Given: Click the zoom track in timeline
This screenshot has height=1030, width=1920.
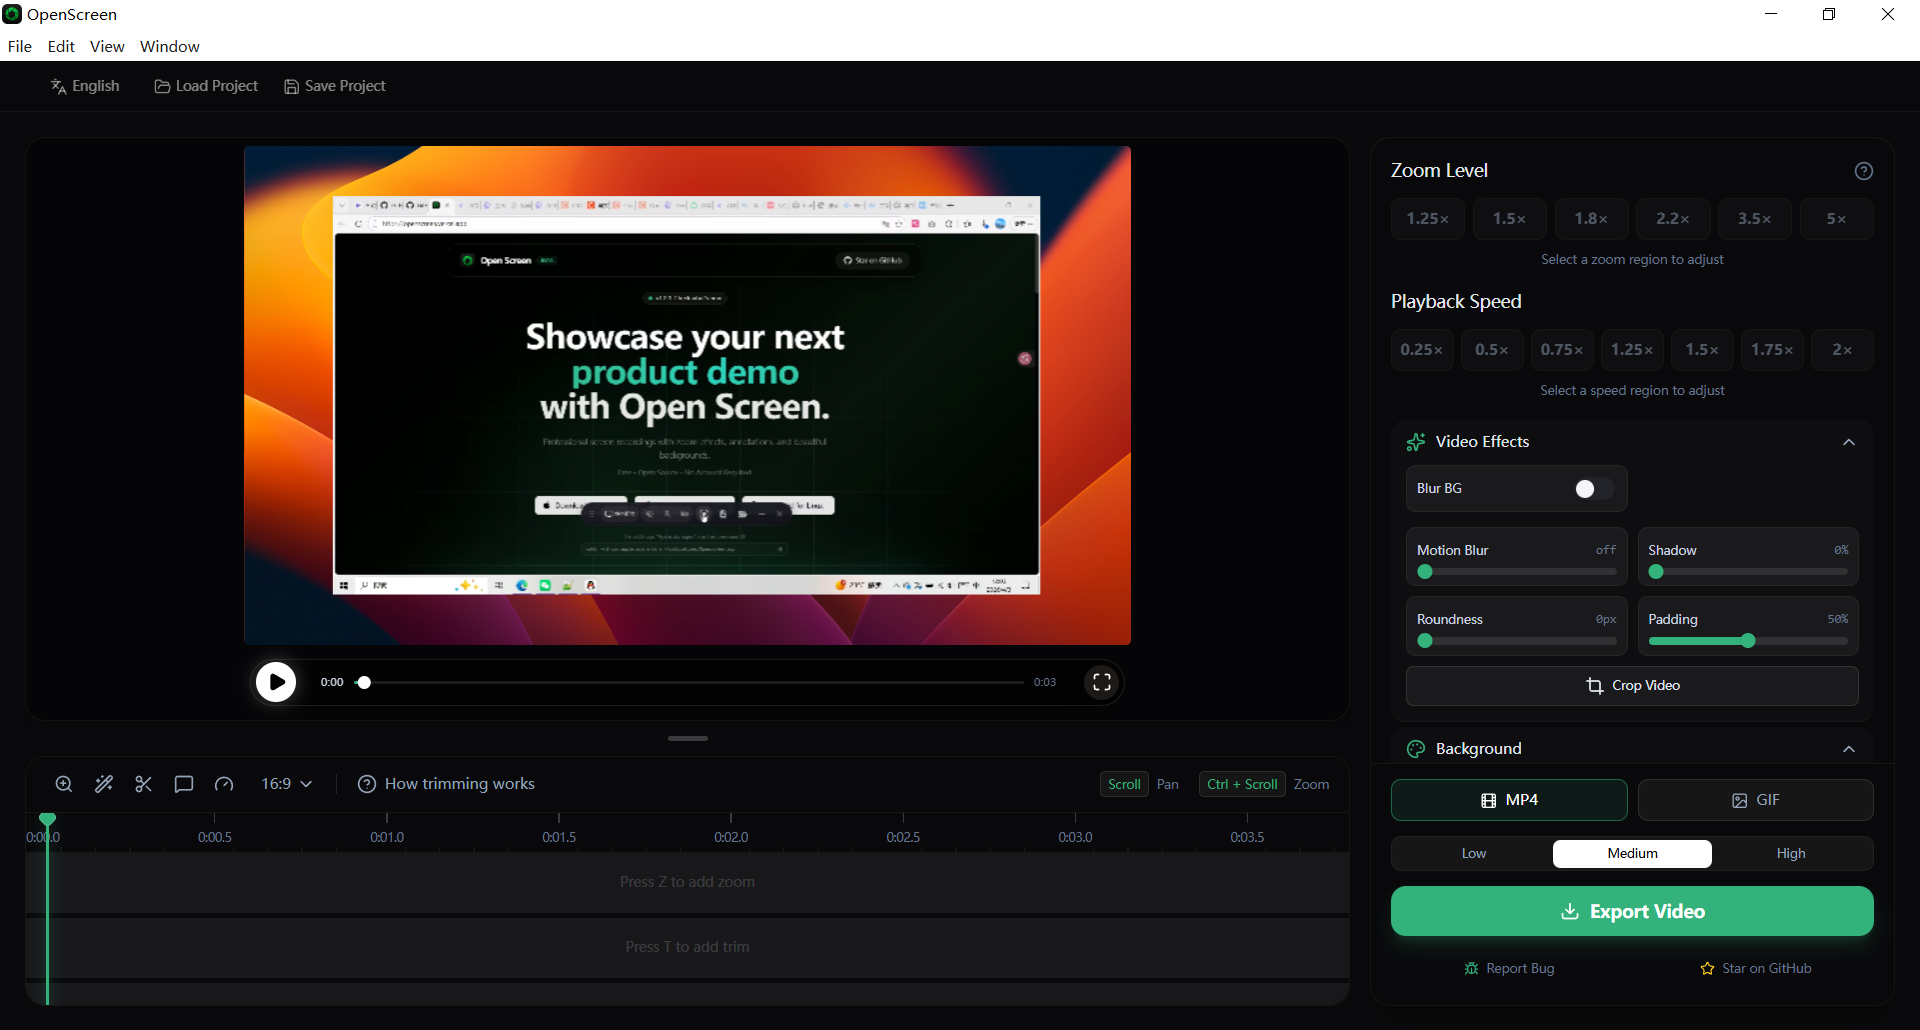Looking at the screenshot, I should 687,882.
